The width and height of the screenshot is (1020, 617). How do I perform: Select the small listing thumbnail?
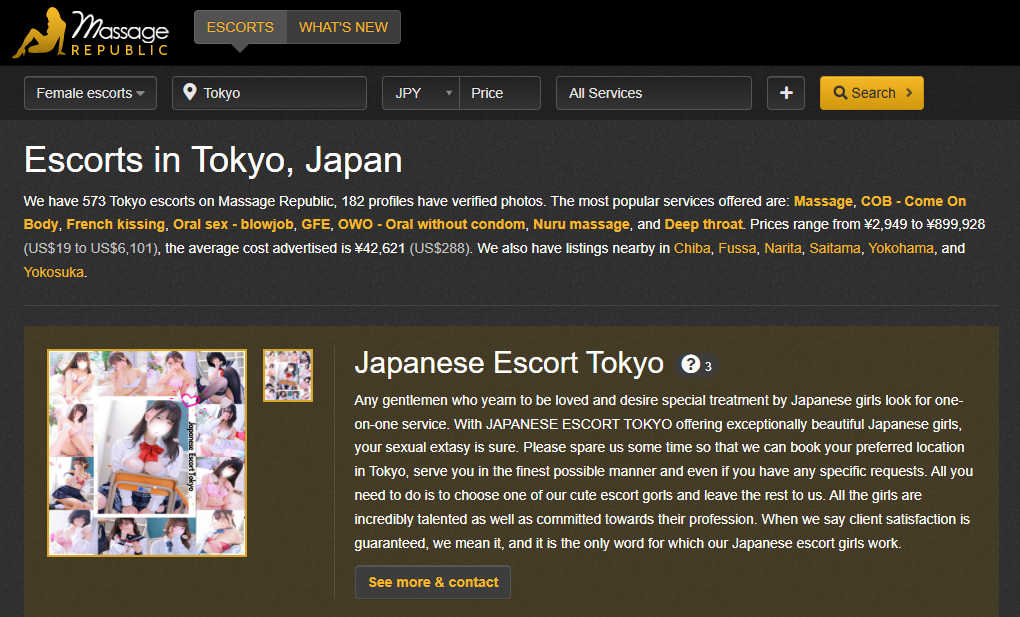point(288,376)
